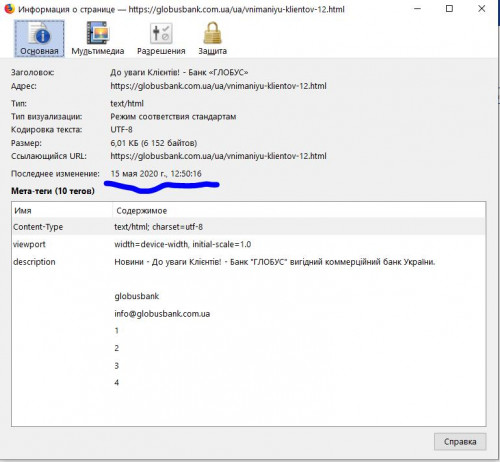Click the UTF-8 encoding value
The width and height of the screenshot is (500, 462).
coord(121,130)
